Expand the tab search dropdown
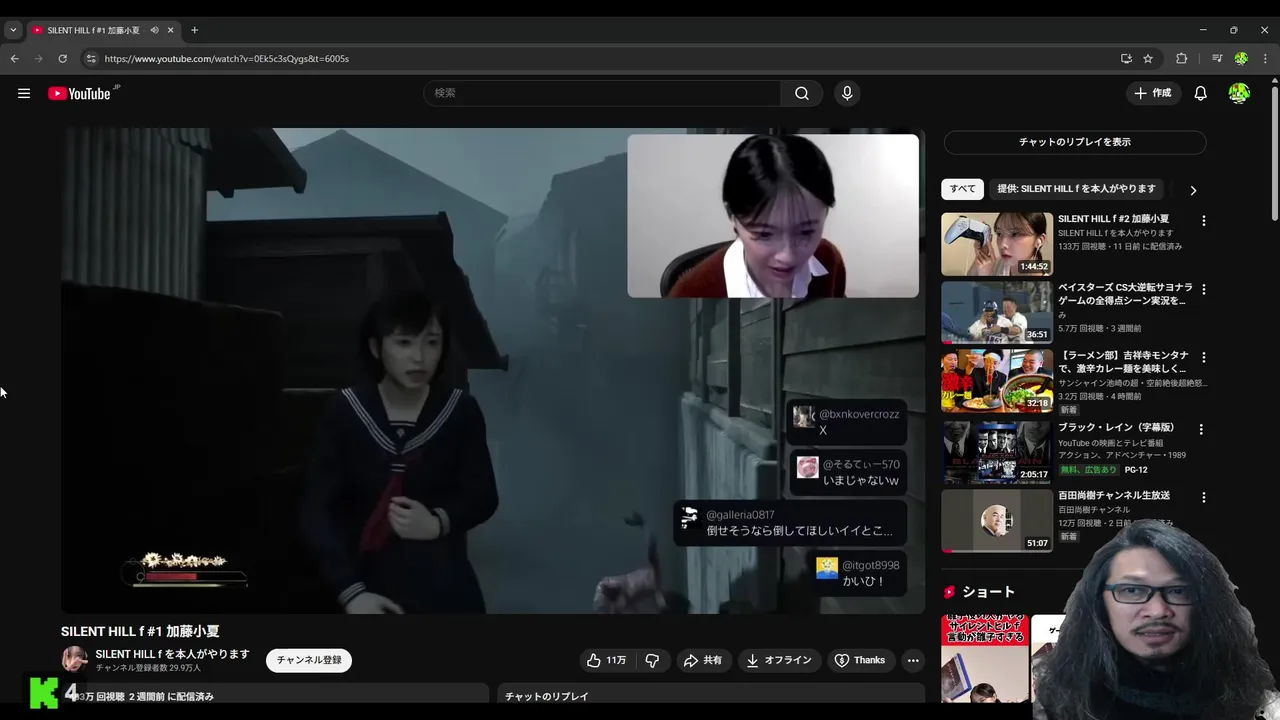This screenshot has width=1280, height=720. coord(13,30)
